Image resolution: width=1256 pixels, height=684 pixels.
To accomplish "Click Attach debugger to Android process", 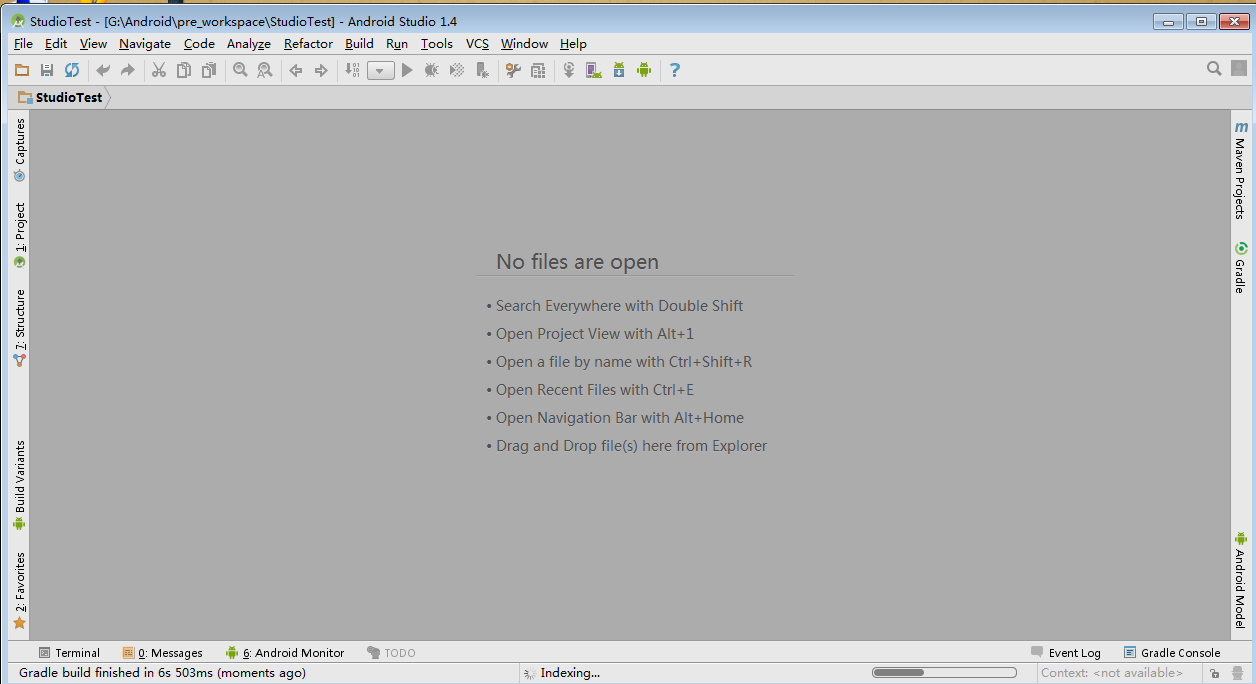I will pos(483,70).
